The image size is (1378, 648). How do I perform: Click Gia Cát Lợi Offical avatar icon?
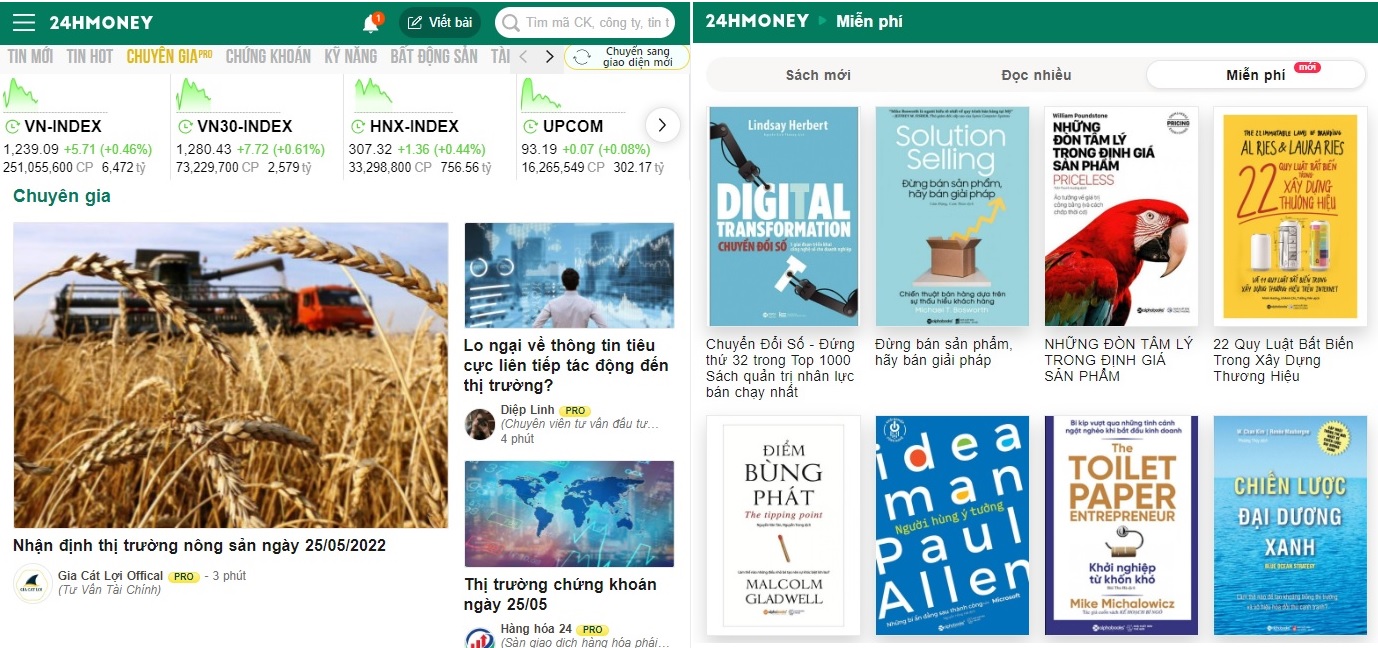[x=33, y=583]
